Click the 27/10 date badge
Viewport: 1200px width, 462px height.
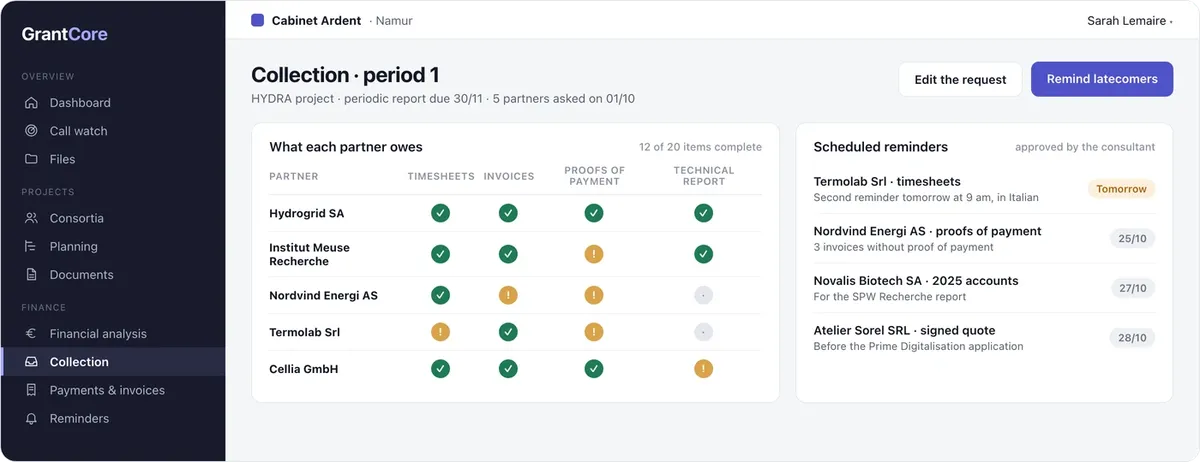(x=1133, y=288)
